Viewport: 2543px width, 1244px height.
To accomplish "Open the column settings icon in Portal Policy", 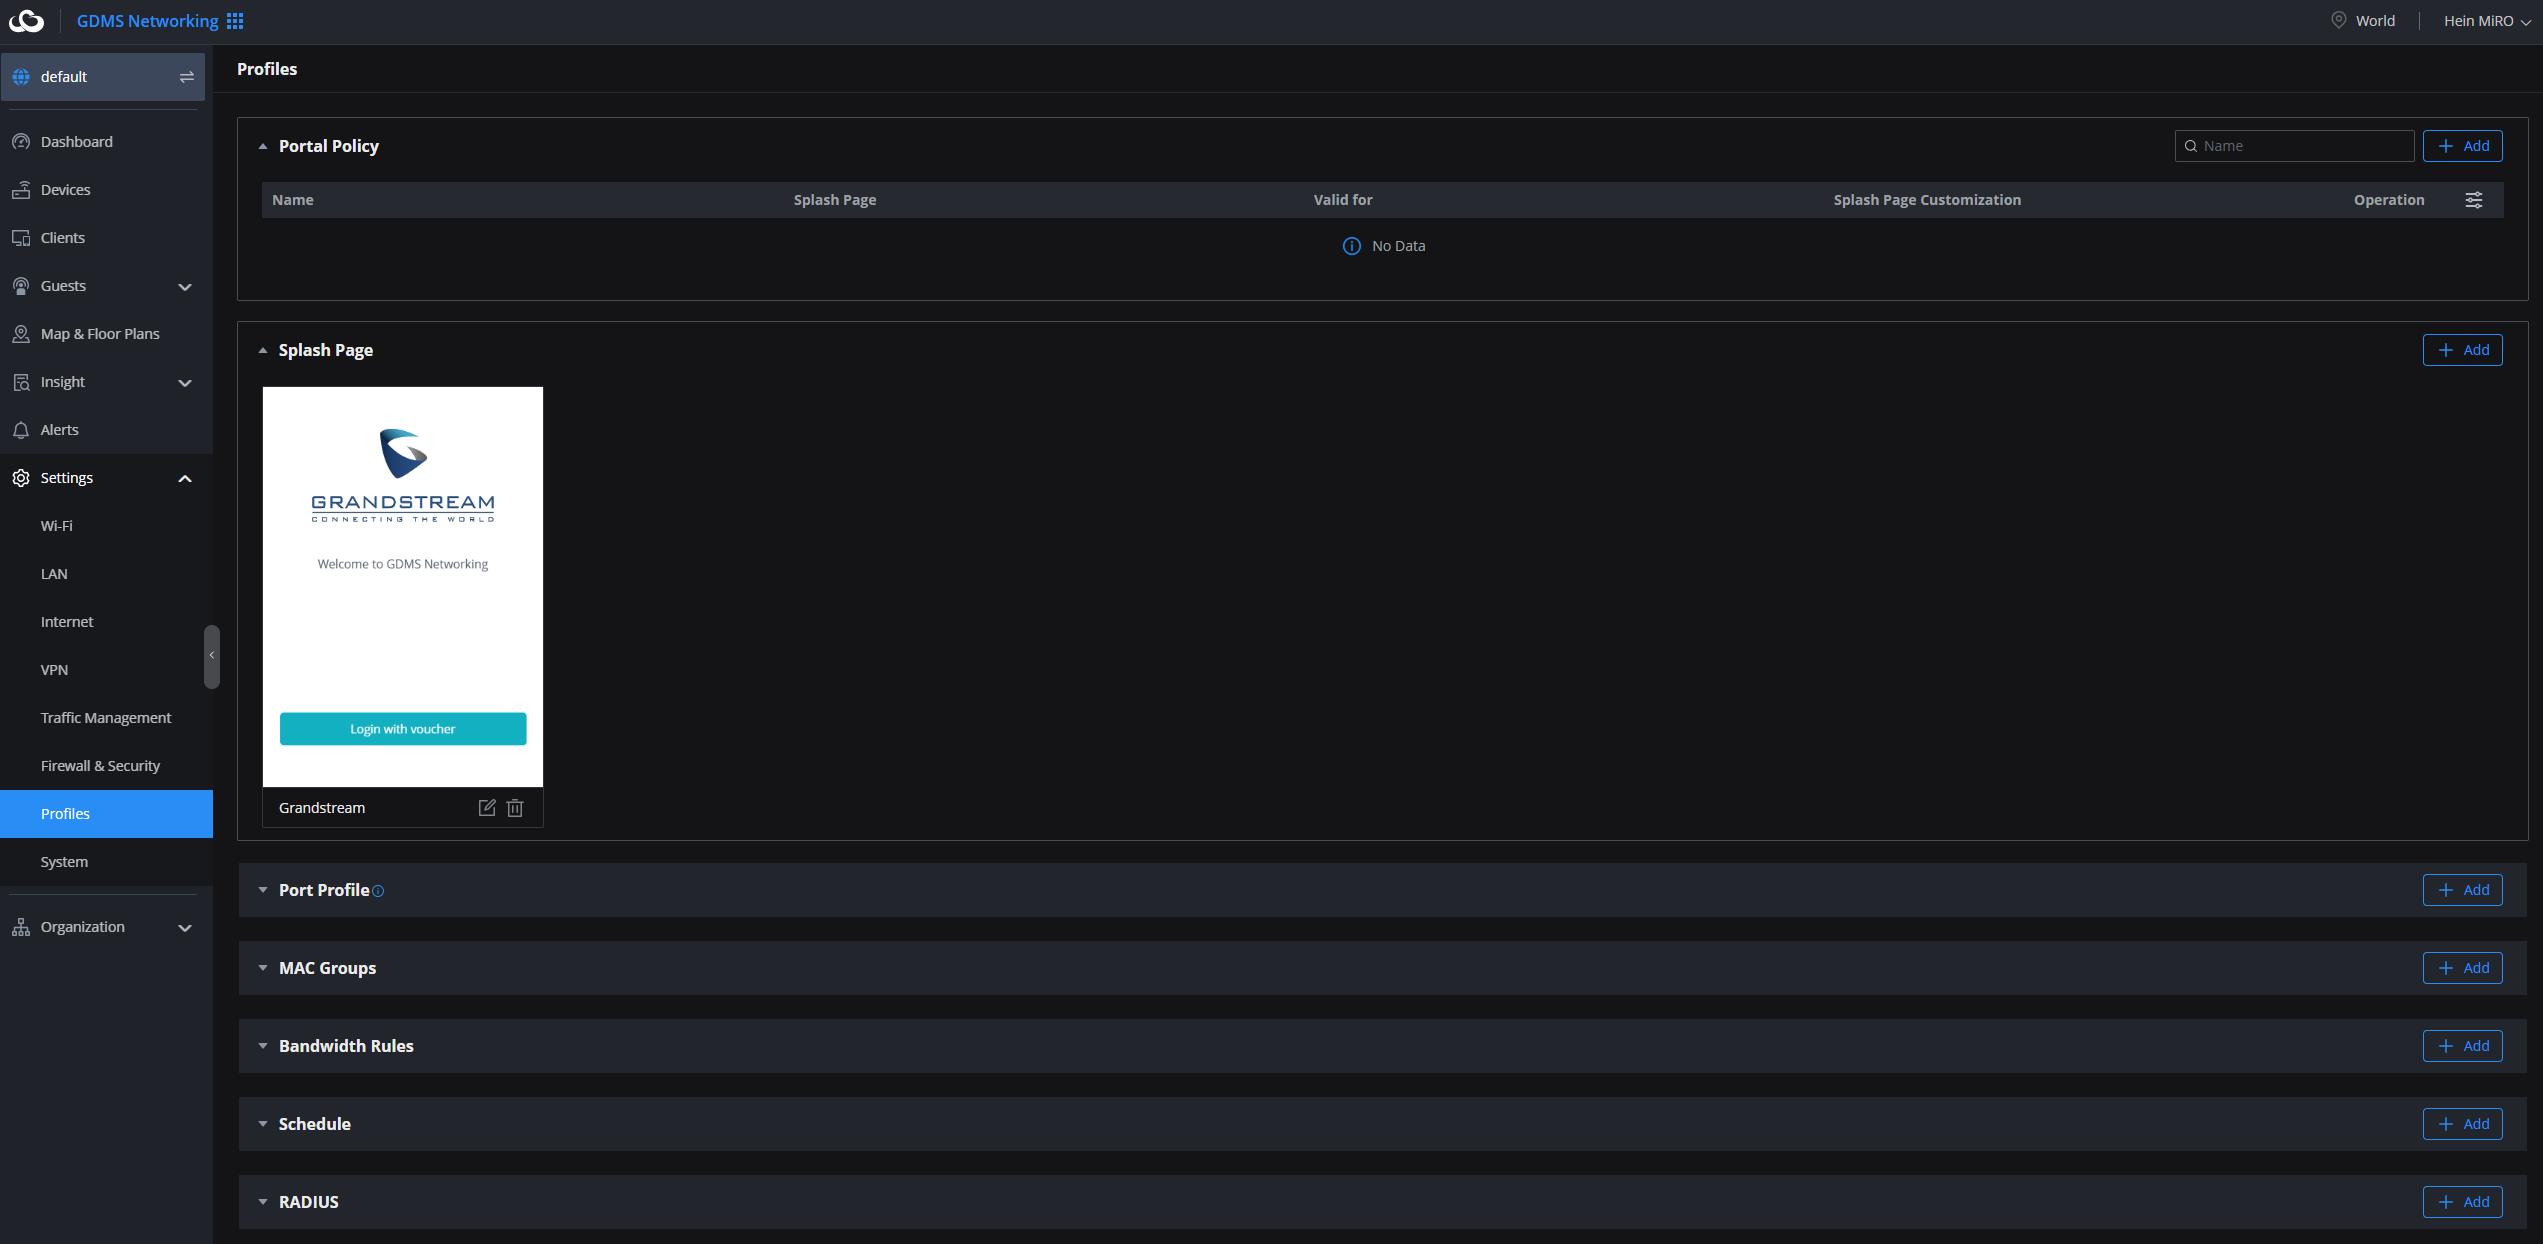I will coord(2474,200).
